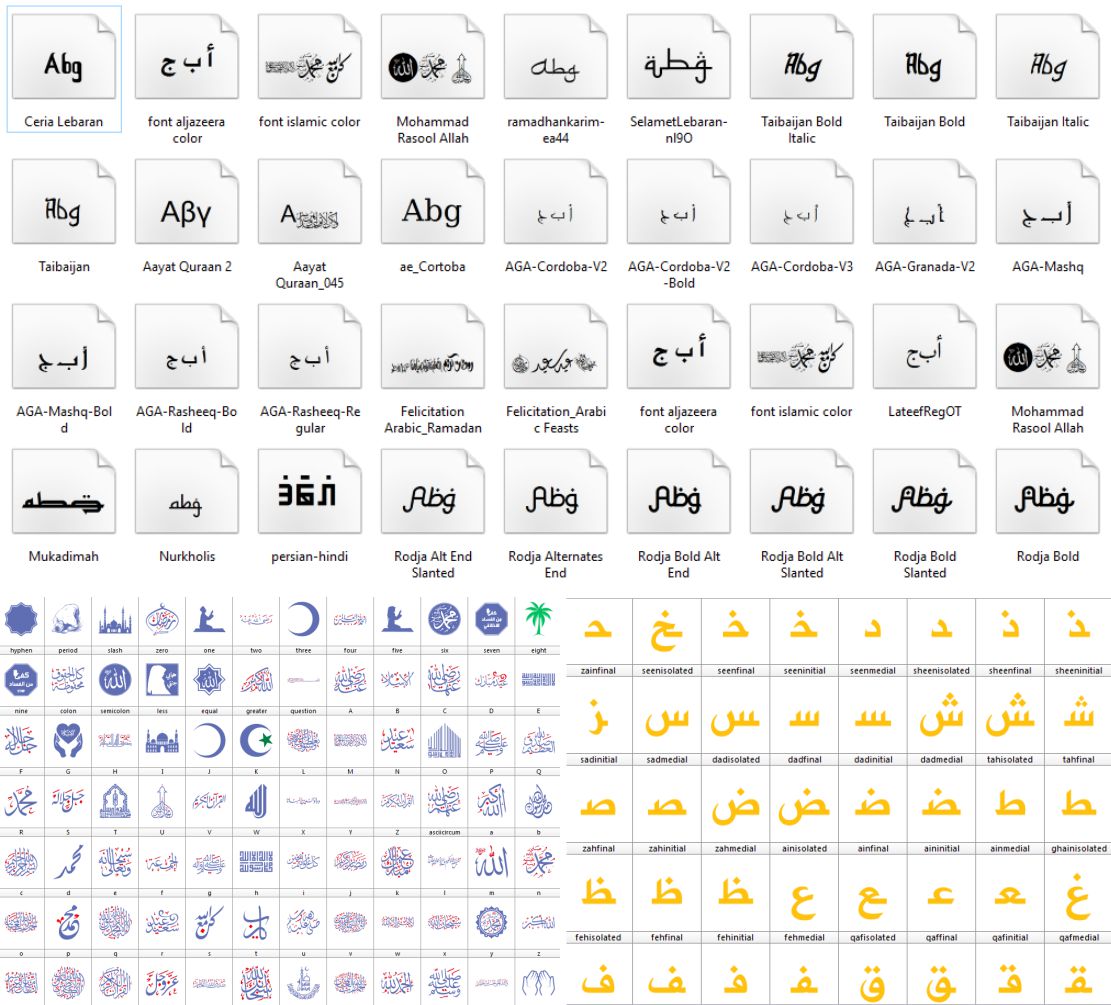The height and width of the screenshot is (1005, 1111).
Task: Open the LateefRegOT font file icon
Action: [x=925, y=347]
